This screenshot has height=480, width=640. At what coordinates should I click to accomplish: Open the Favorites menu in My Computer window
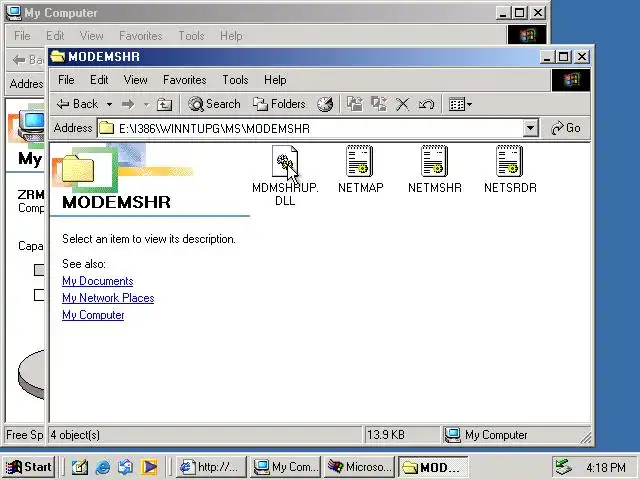click(x=140, y=36)
